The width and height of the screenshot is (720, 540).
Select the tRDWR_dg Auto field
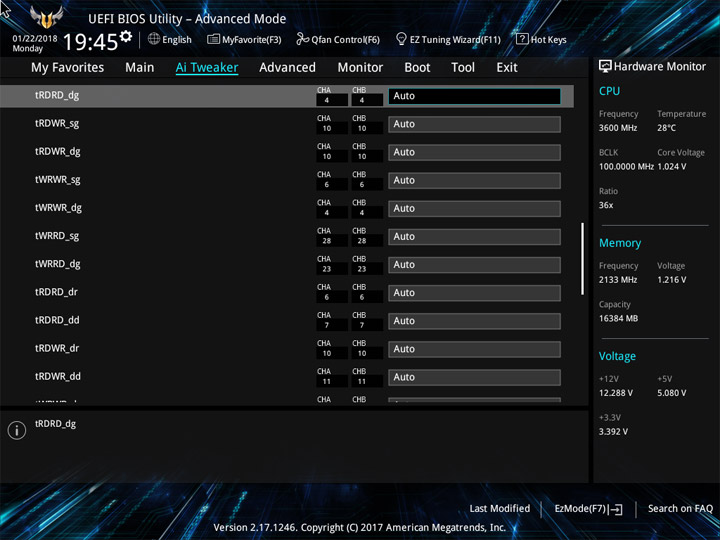[474, 152]
